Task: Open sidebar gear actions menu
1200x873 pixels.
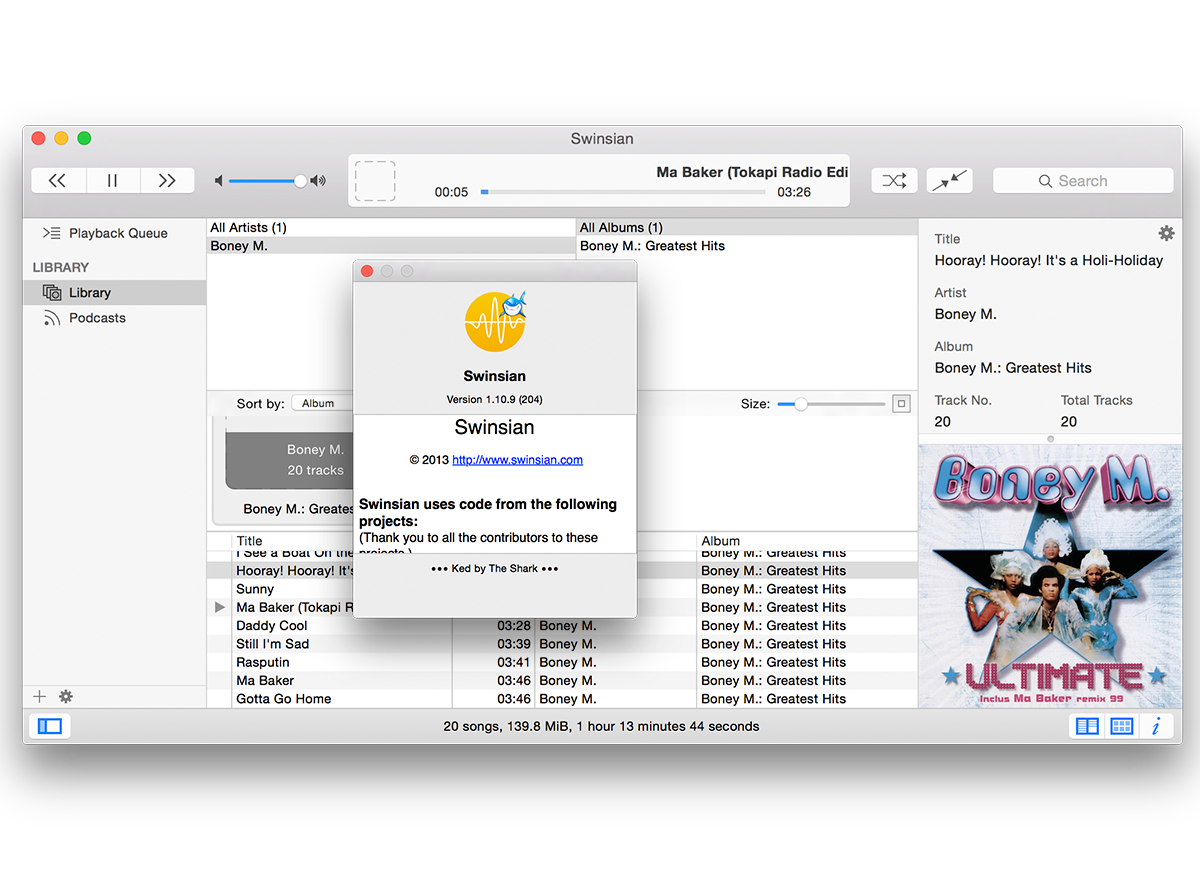Action: [66, 697]
